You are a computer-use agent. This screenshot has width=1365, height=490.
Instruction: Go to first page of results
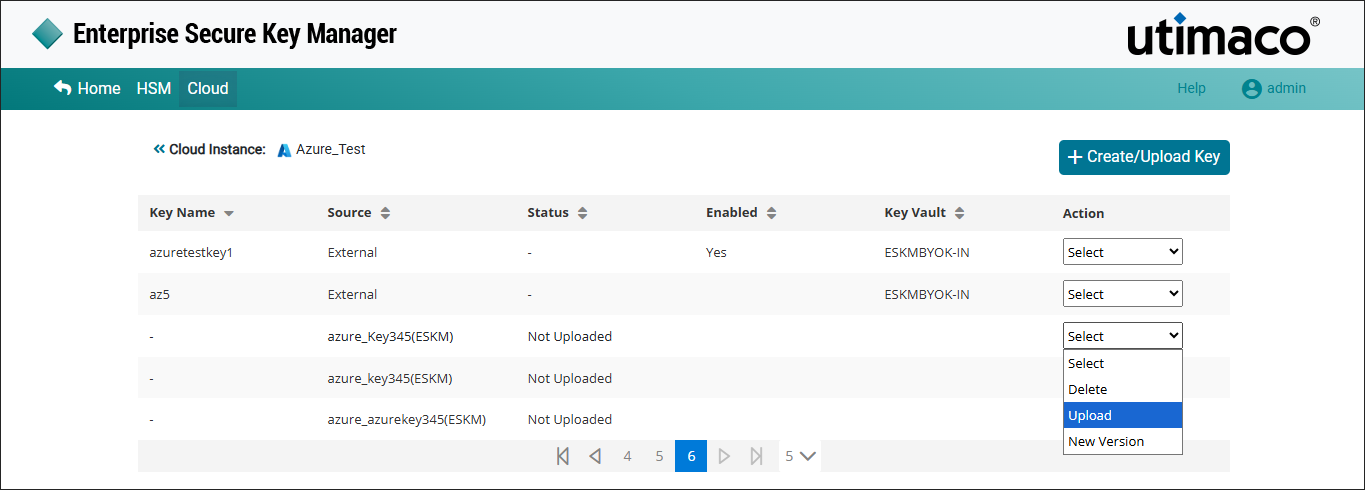[x=562, y=456]
